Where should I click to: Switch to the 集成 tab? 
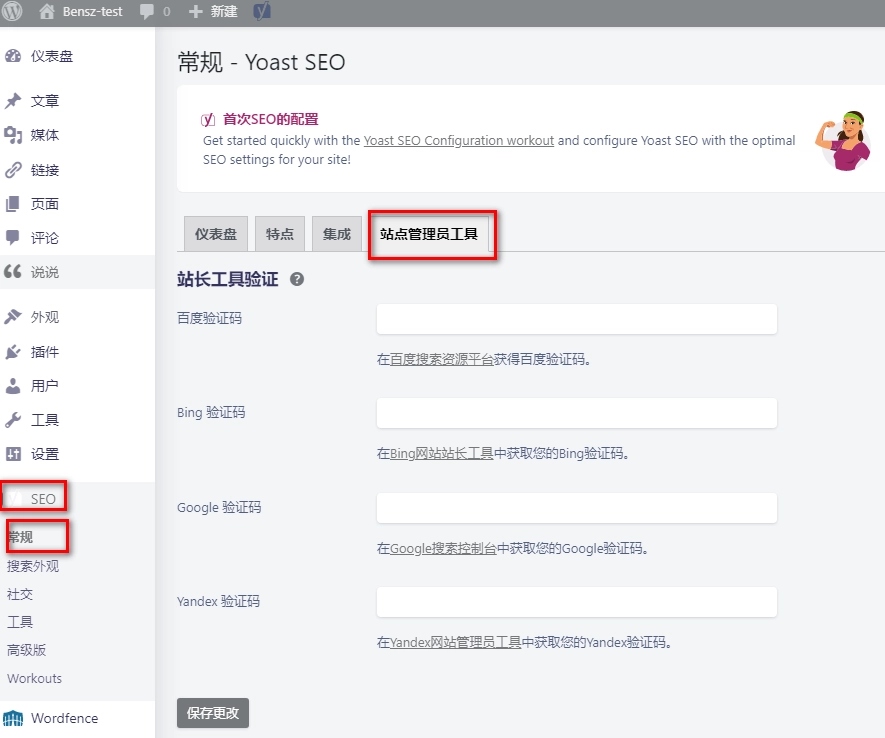[x=337, y=234]
